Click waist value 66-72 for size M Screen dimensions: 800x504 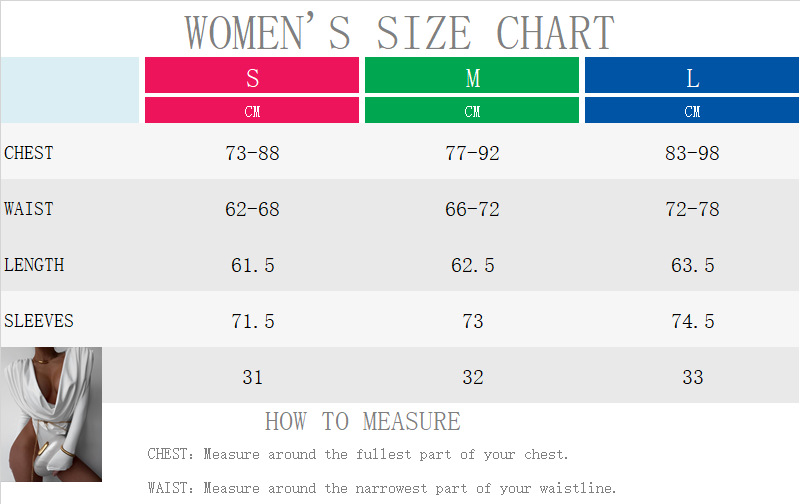pos(472,210)
